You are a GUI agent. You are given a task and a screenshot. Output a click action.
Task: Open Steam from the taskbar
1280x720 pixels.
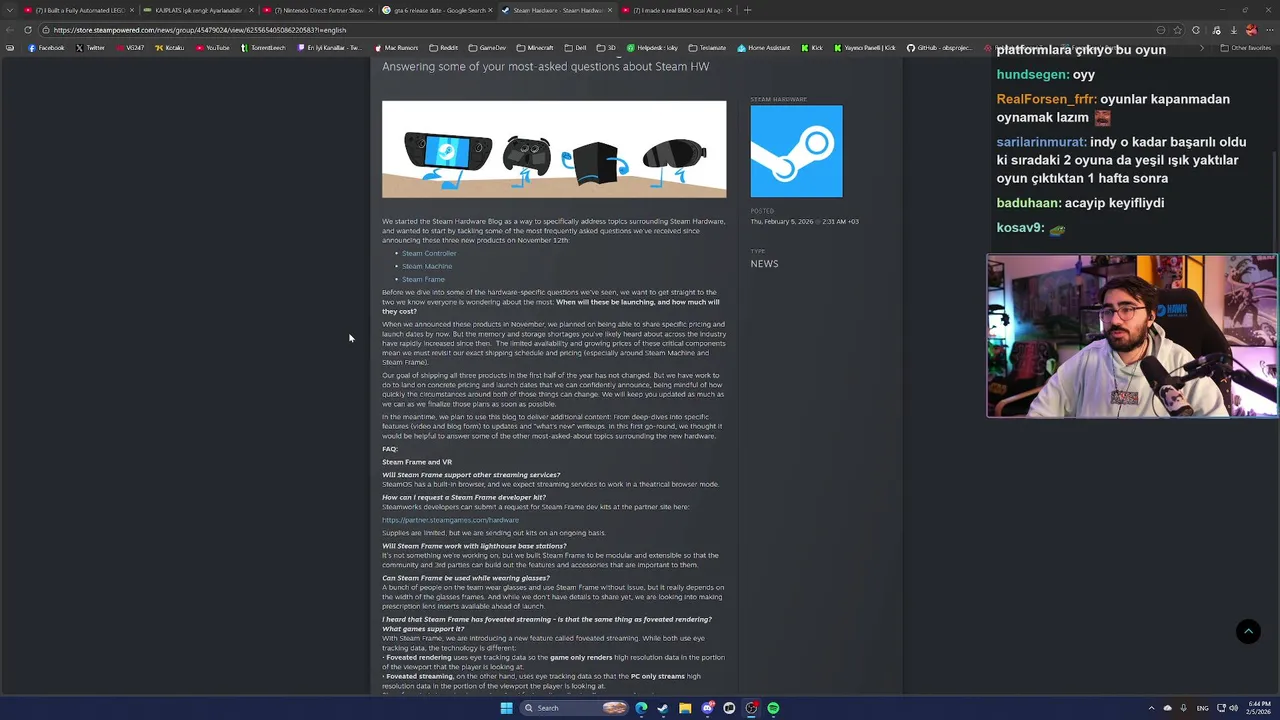663,708
